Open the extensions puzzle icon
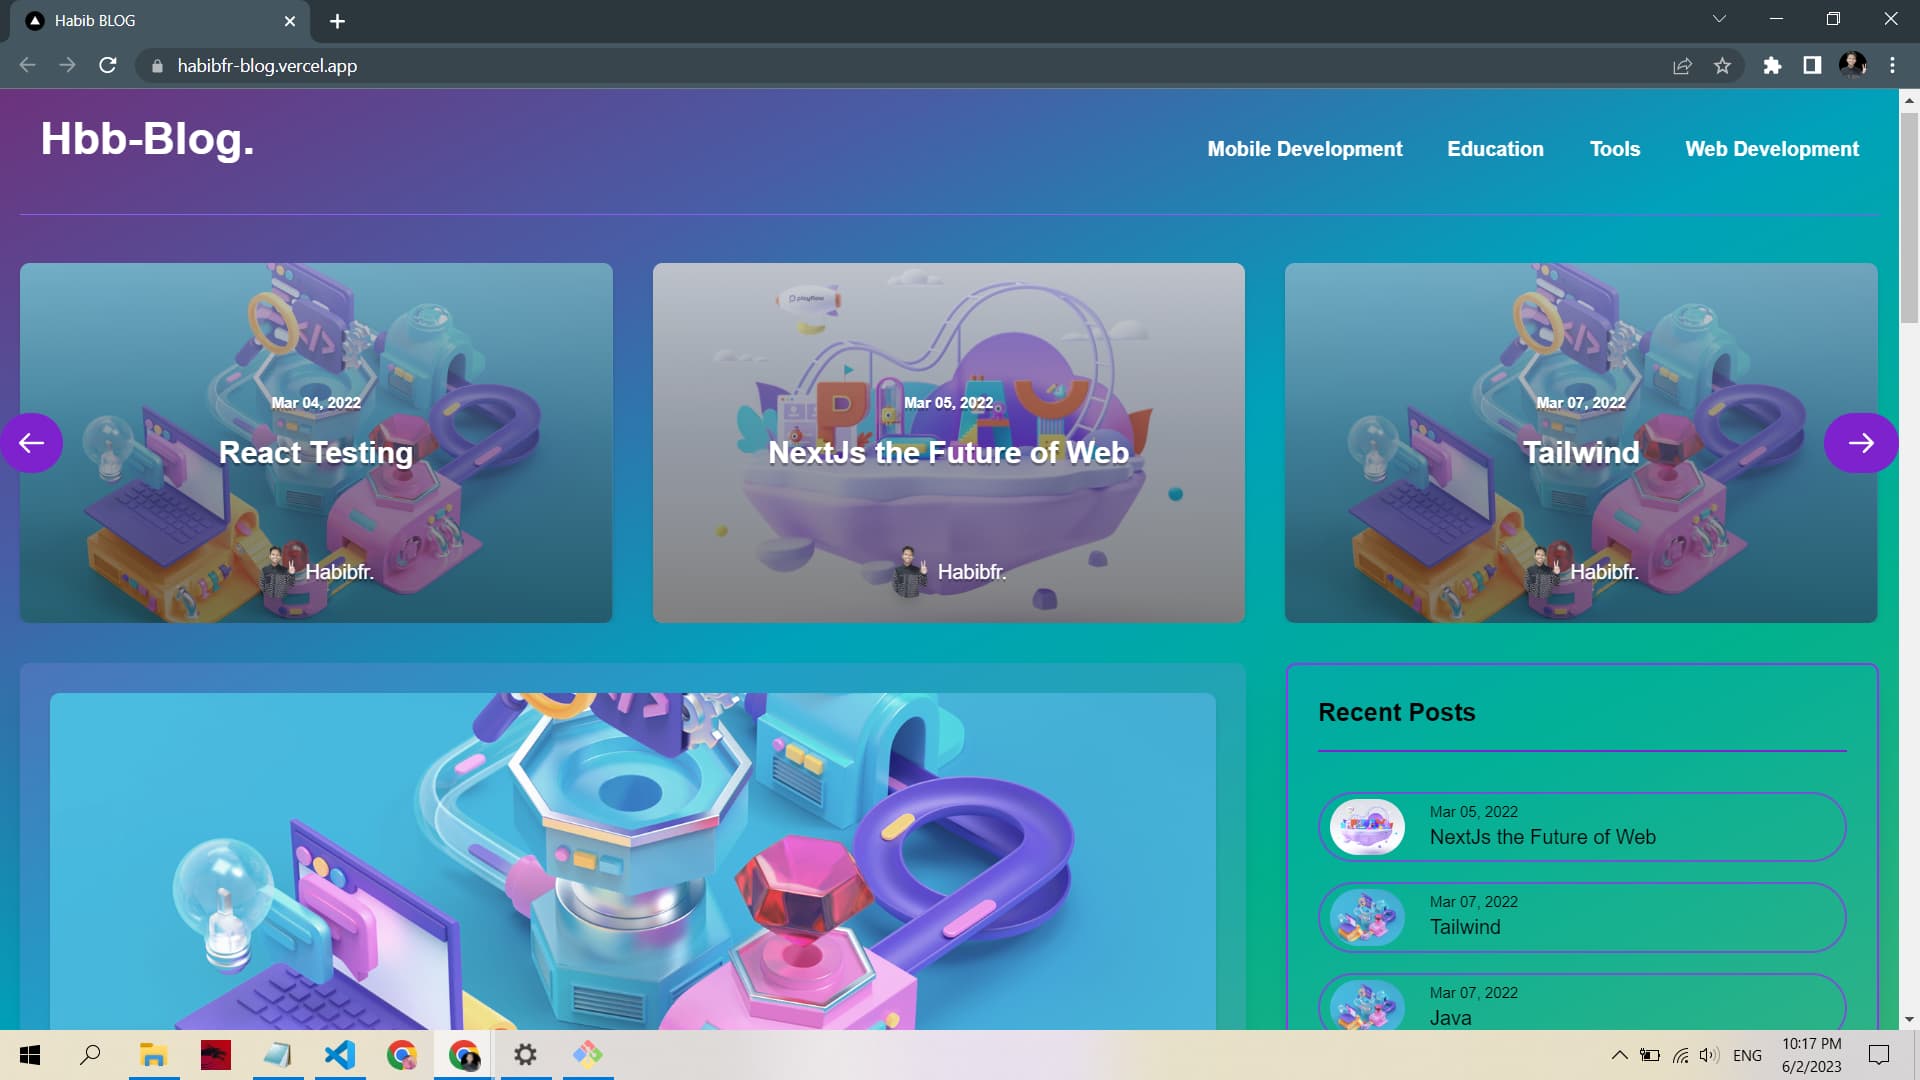 [1772, 66]
